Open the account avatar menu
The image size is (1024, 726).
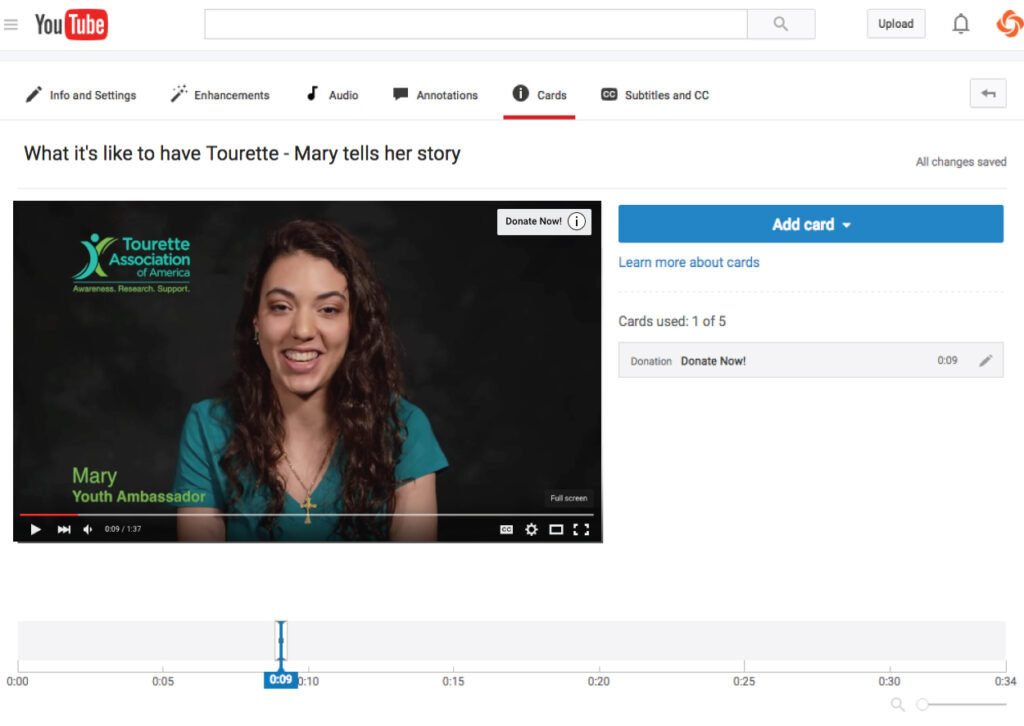click(1009, 24)
